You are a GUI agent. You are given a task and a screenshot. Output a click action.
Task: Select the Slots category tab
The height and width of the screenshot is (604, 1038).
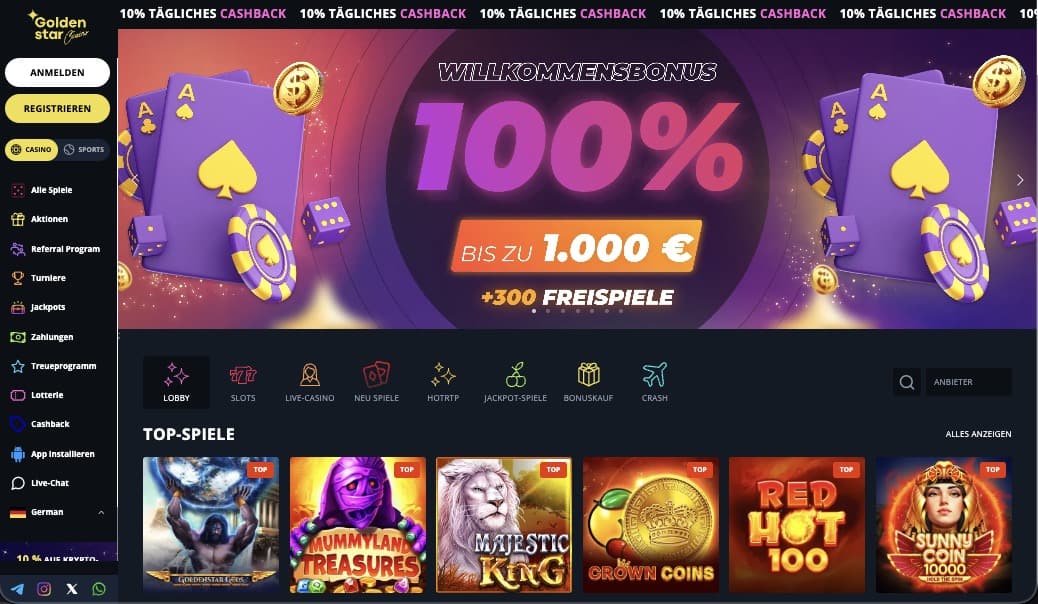pos(243,382)
